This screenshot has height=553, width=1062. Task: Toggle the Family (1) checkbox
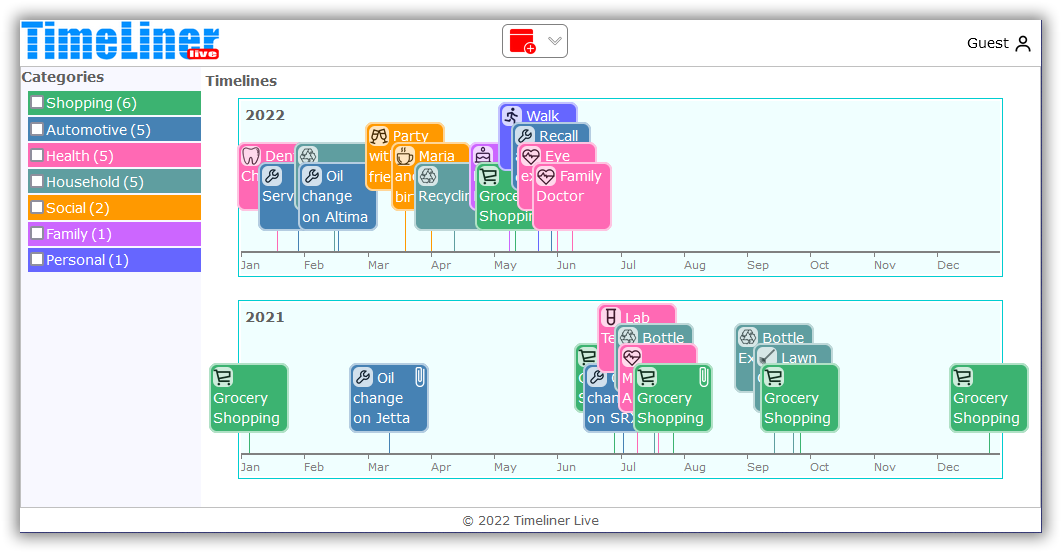point(37,233)
